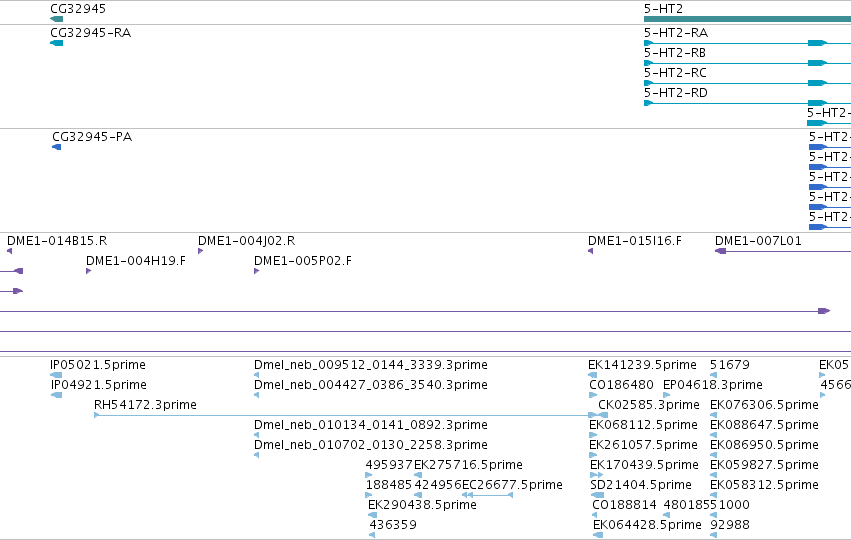The height and width of the screenshot is (540, 851).
Task: Click the CO186480 feature label
Action: [x=621, y=385]
